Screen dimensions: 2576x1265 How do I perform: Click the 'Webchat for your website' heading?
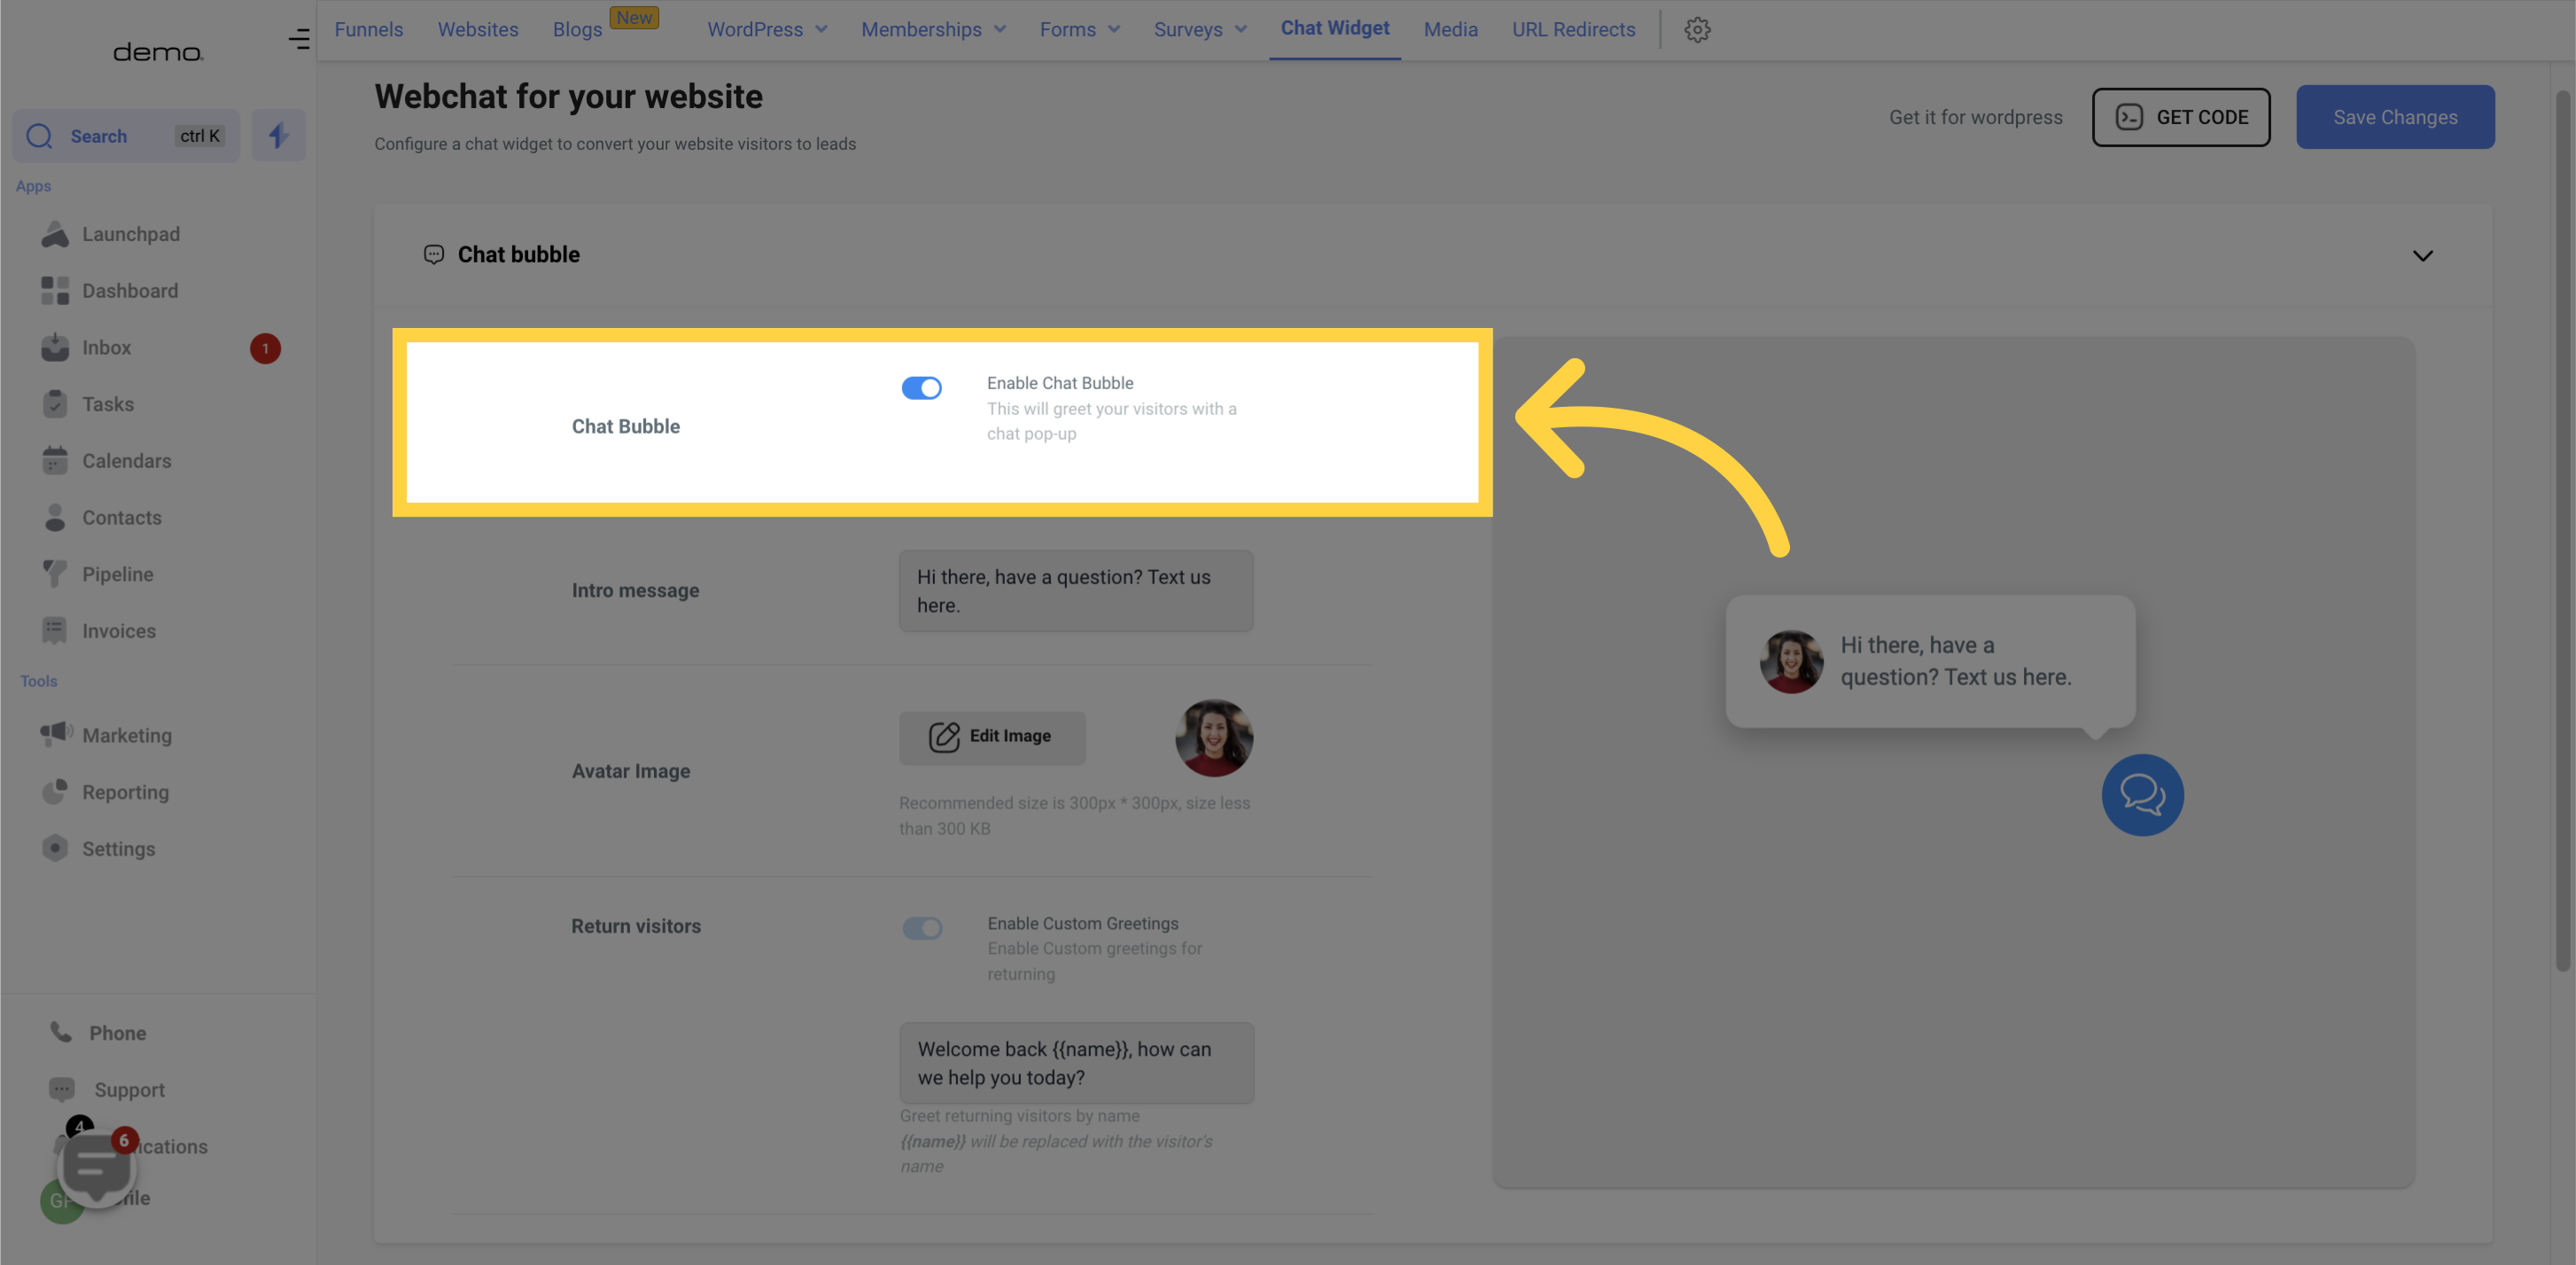(568, 96)
